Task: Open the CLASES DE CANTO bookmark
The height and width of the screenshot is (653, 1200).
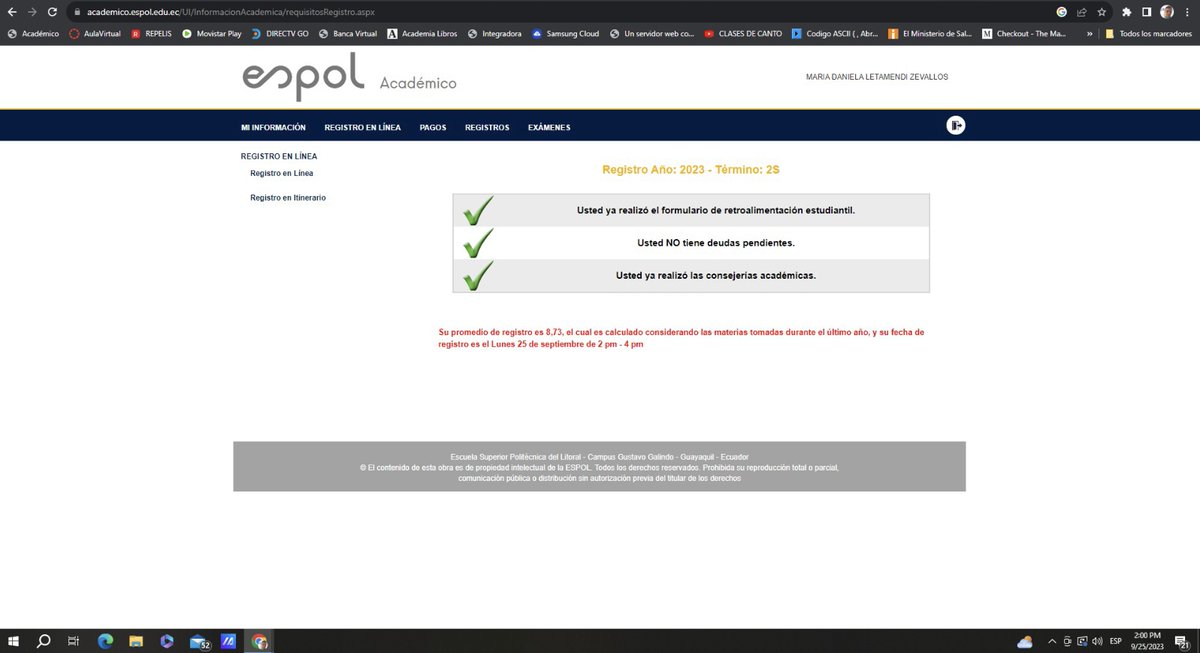Action: (743, 33)
